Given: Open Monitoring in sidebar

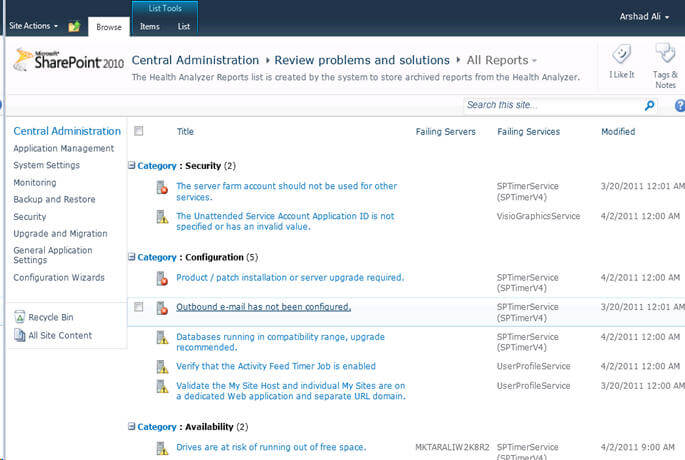Looking at the screenshot, I should 35,183.
